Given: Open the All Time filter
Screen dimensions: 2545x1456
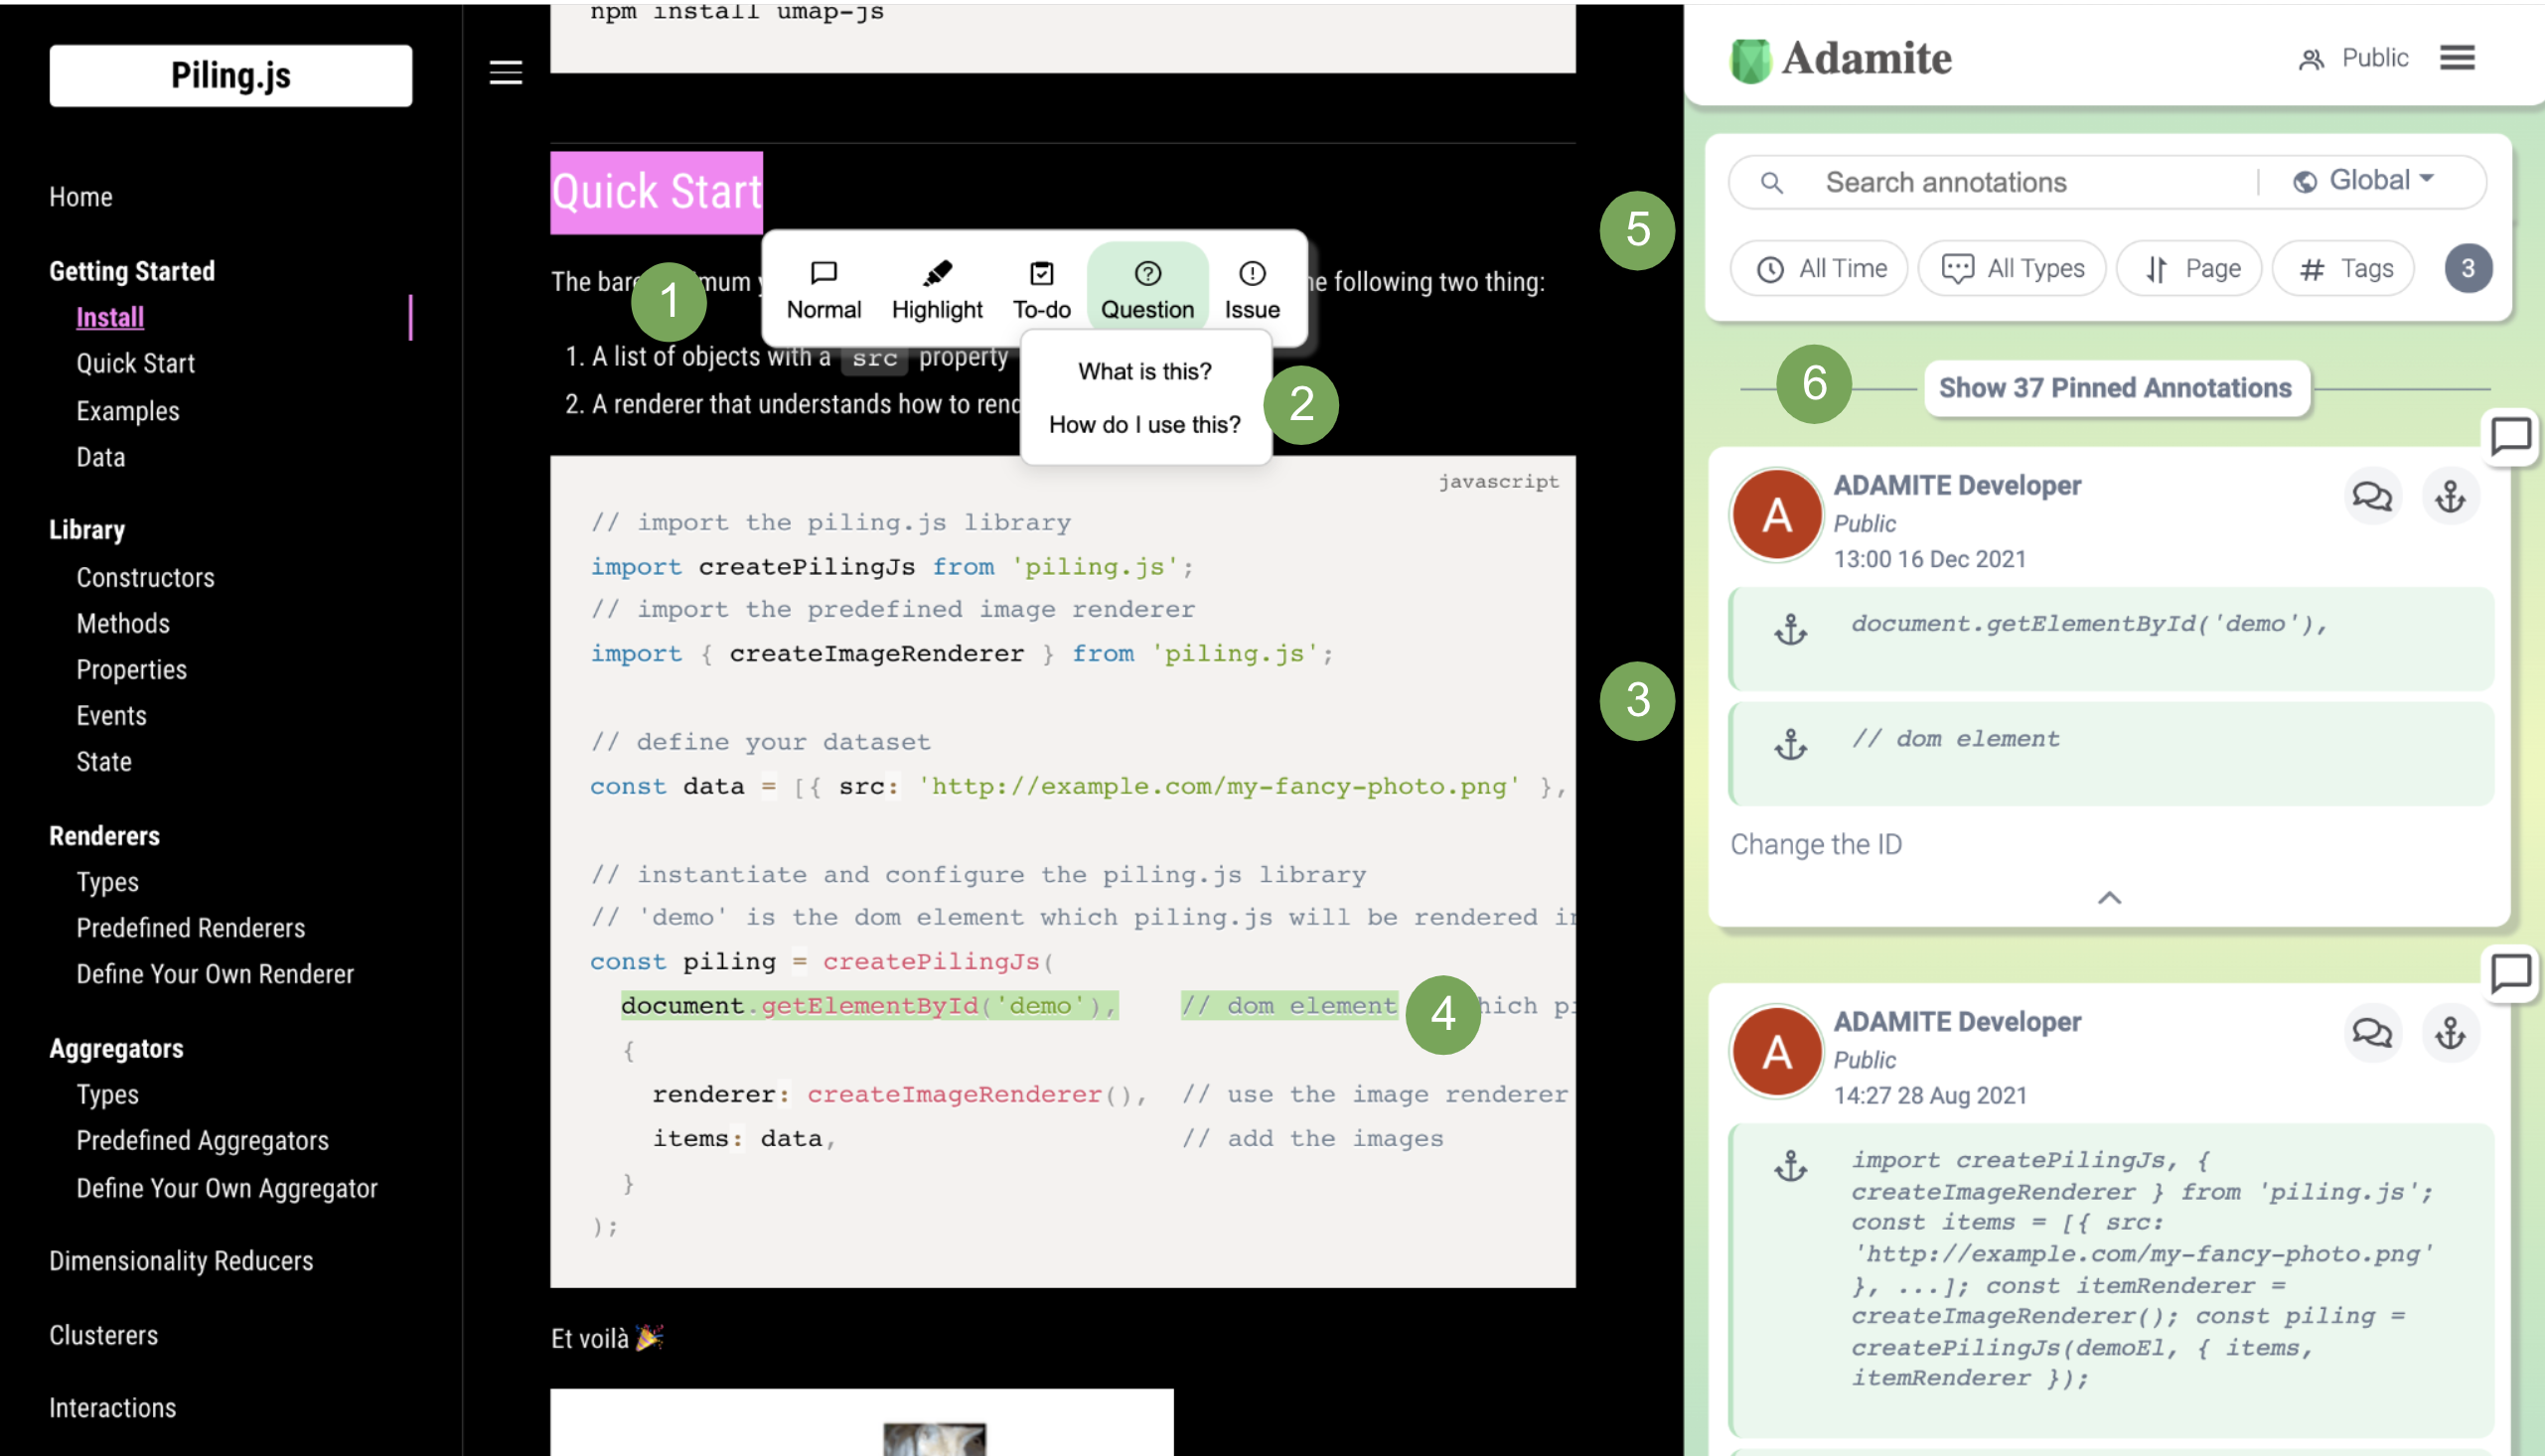Looking at the screenshot, I should 1819,268.
